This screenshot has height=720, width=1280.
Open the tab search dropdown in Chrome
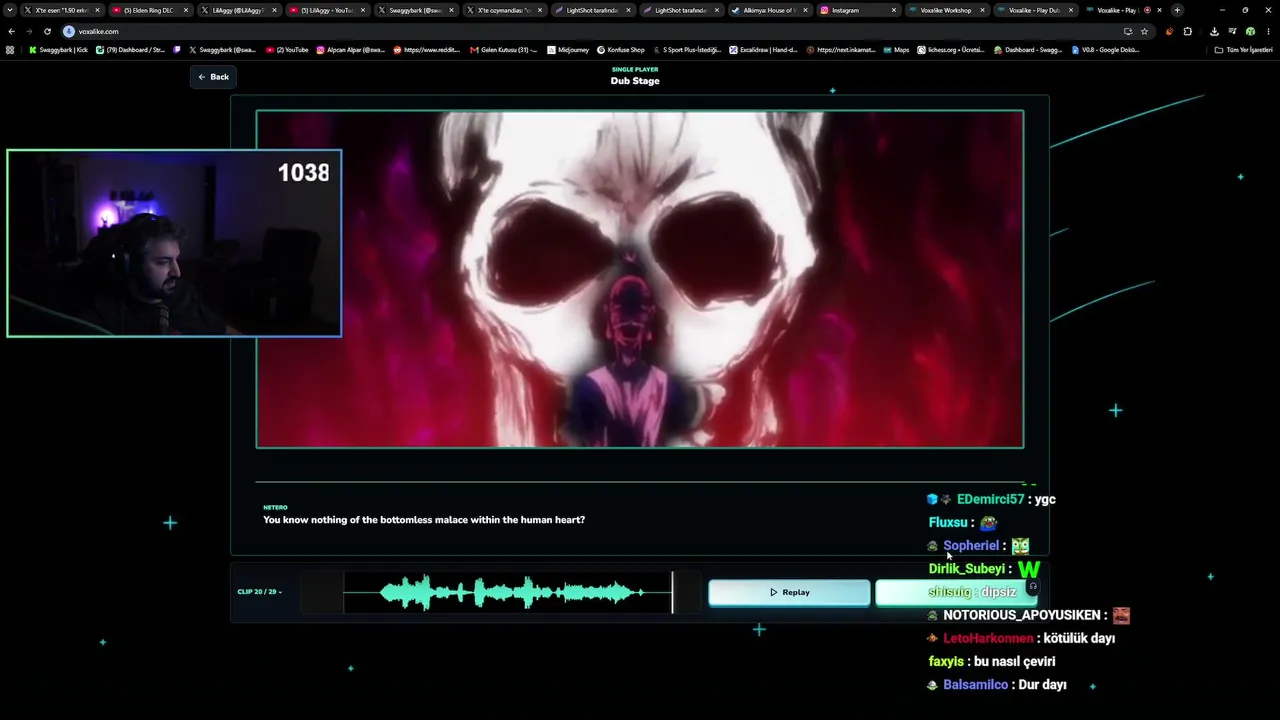tap(10, 10)
